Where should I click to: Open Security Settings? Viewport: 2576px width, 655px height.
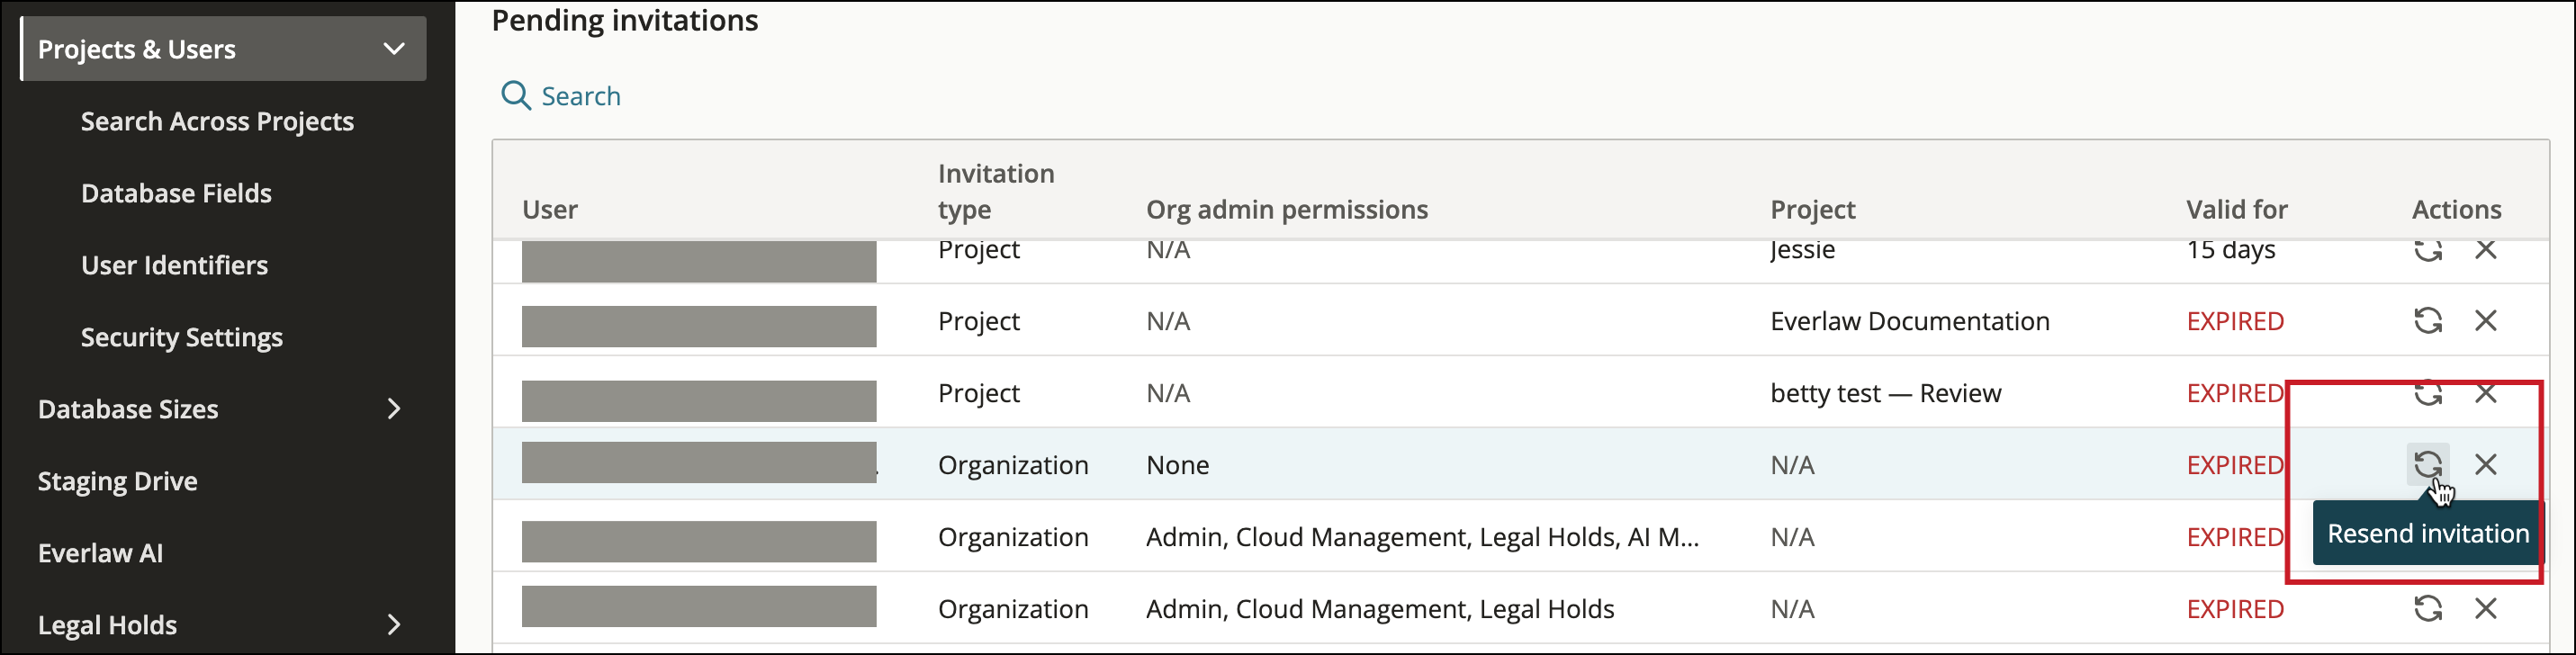(181, 337)
